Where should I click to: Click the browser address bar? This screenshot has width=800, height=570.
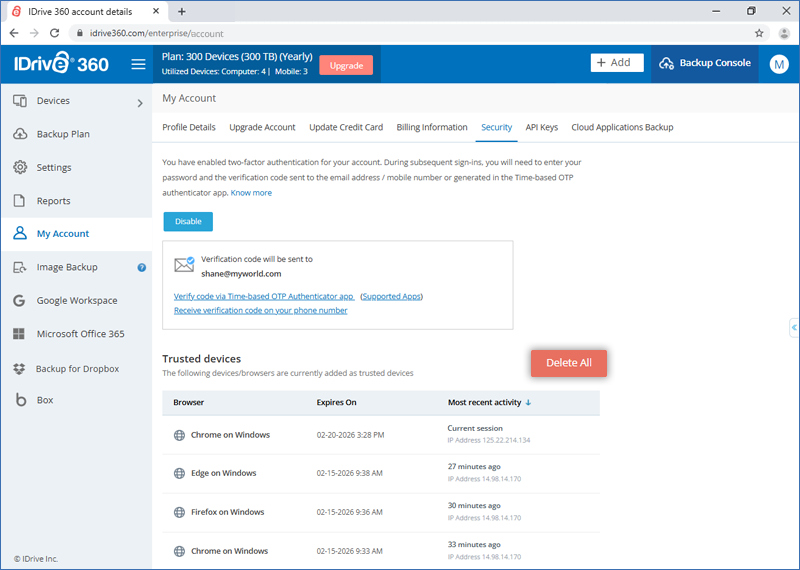[x=400, y=33]
